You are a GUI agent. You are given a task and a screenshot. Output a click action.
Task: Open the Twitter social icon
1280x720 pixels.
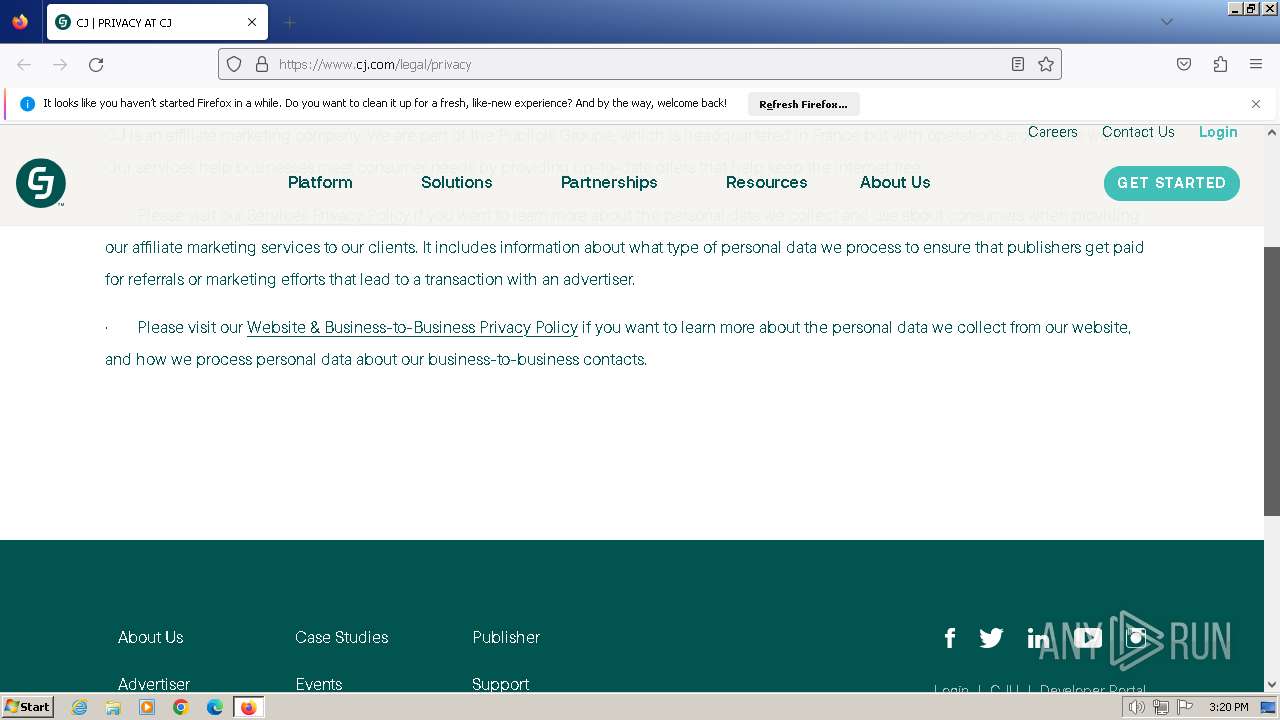point(991,638)
